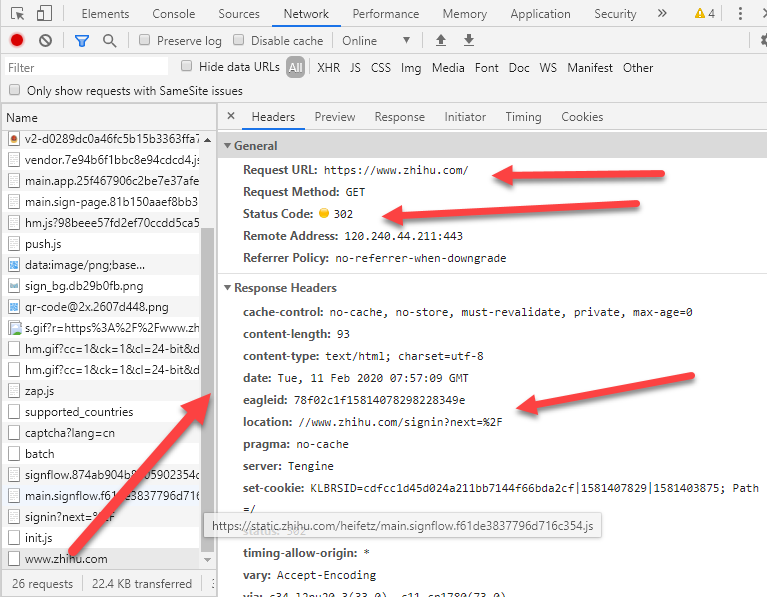Click the request list scroll-up arrow
This screenshot has height=597, width=767.
[x=207, y=140]
